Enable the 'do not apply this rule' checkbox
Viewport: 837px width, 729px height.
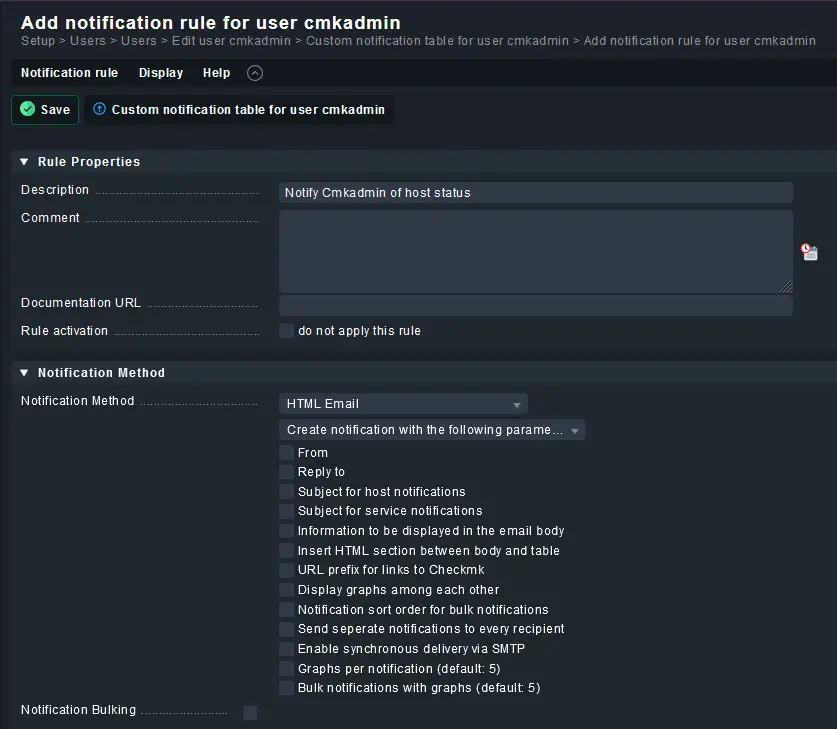click(286, 331)
